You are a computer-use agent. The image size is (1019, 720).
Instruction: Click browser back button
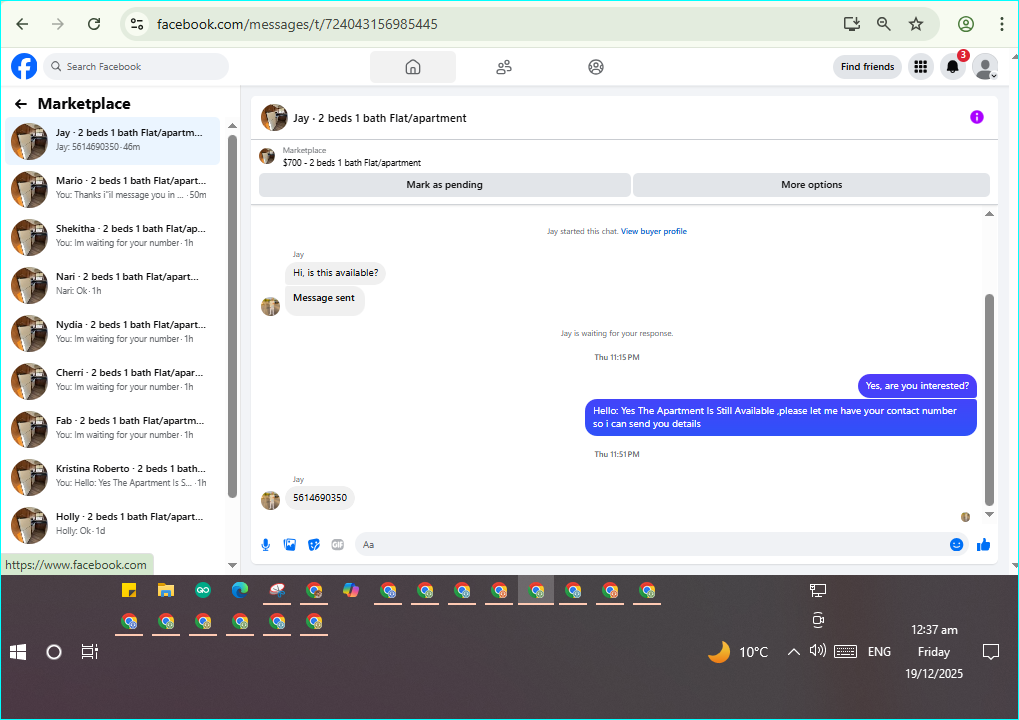click(23, 24)
